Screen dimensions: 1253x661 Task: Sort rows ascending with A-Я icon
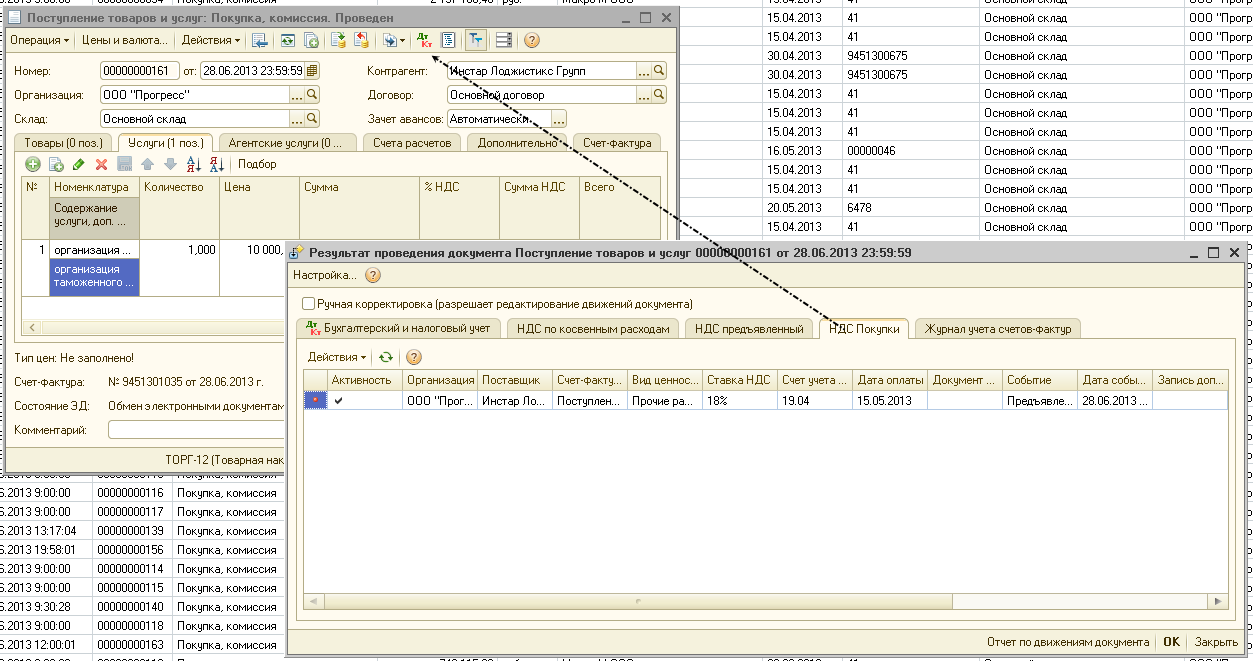point(193,164)
